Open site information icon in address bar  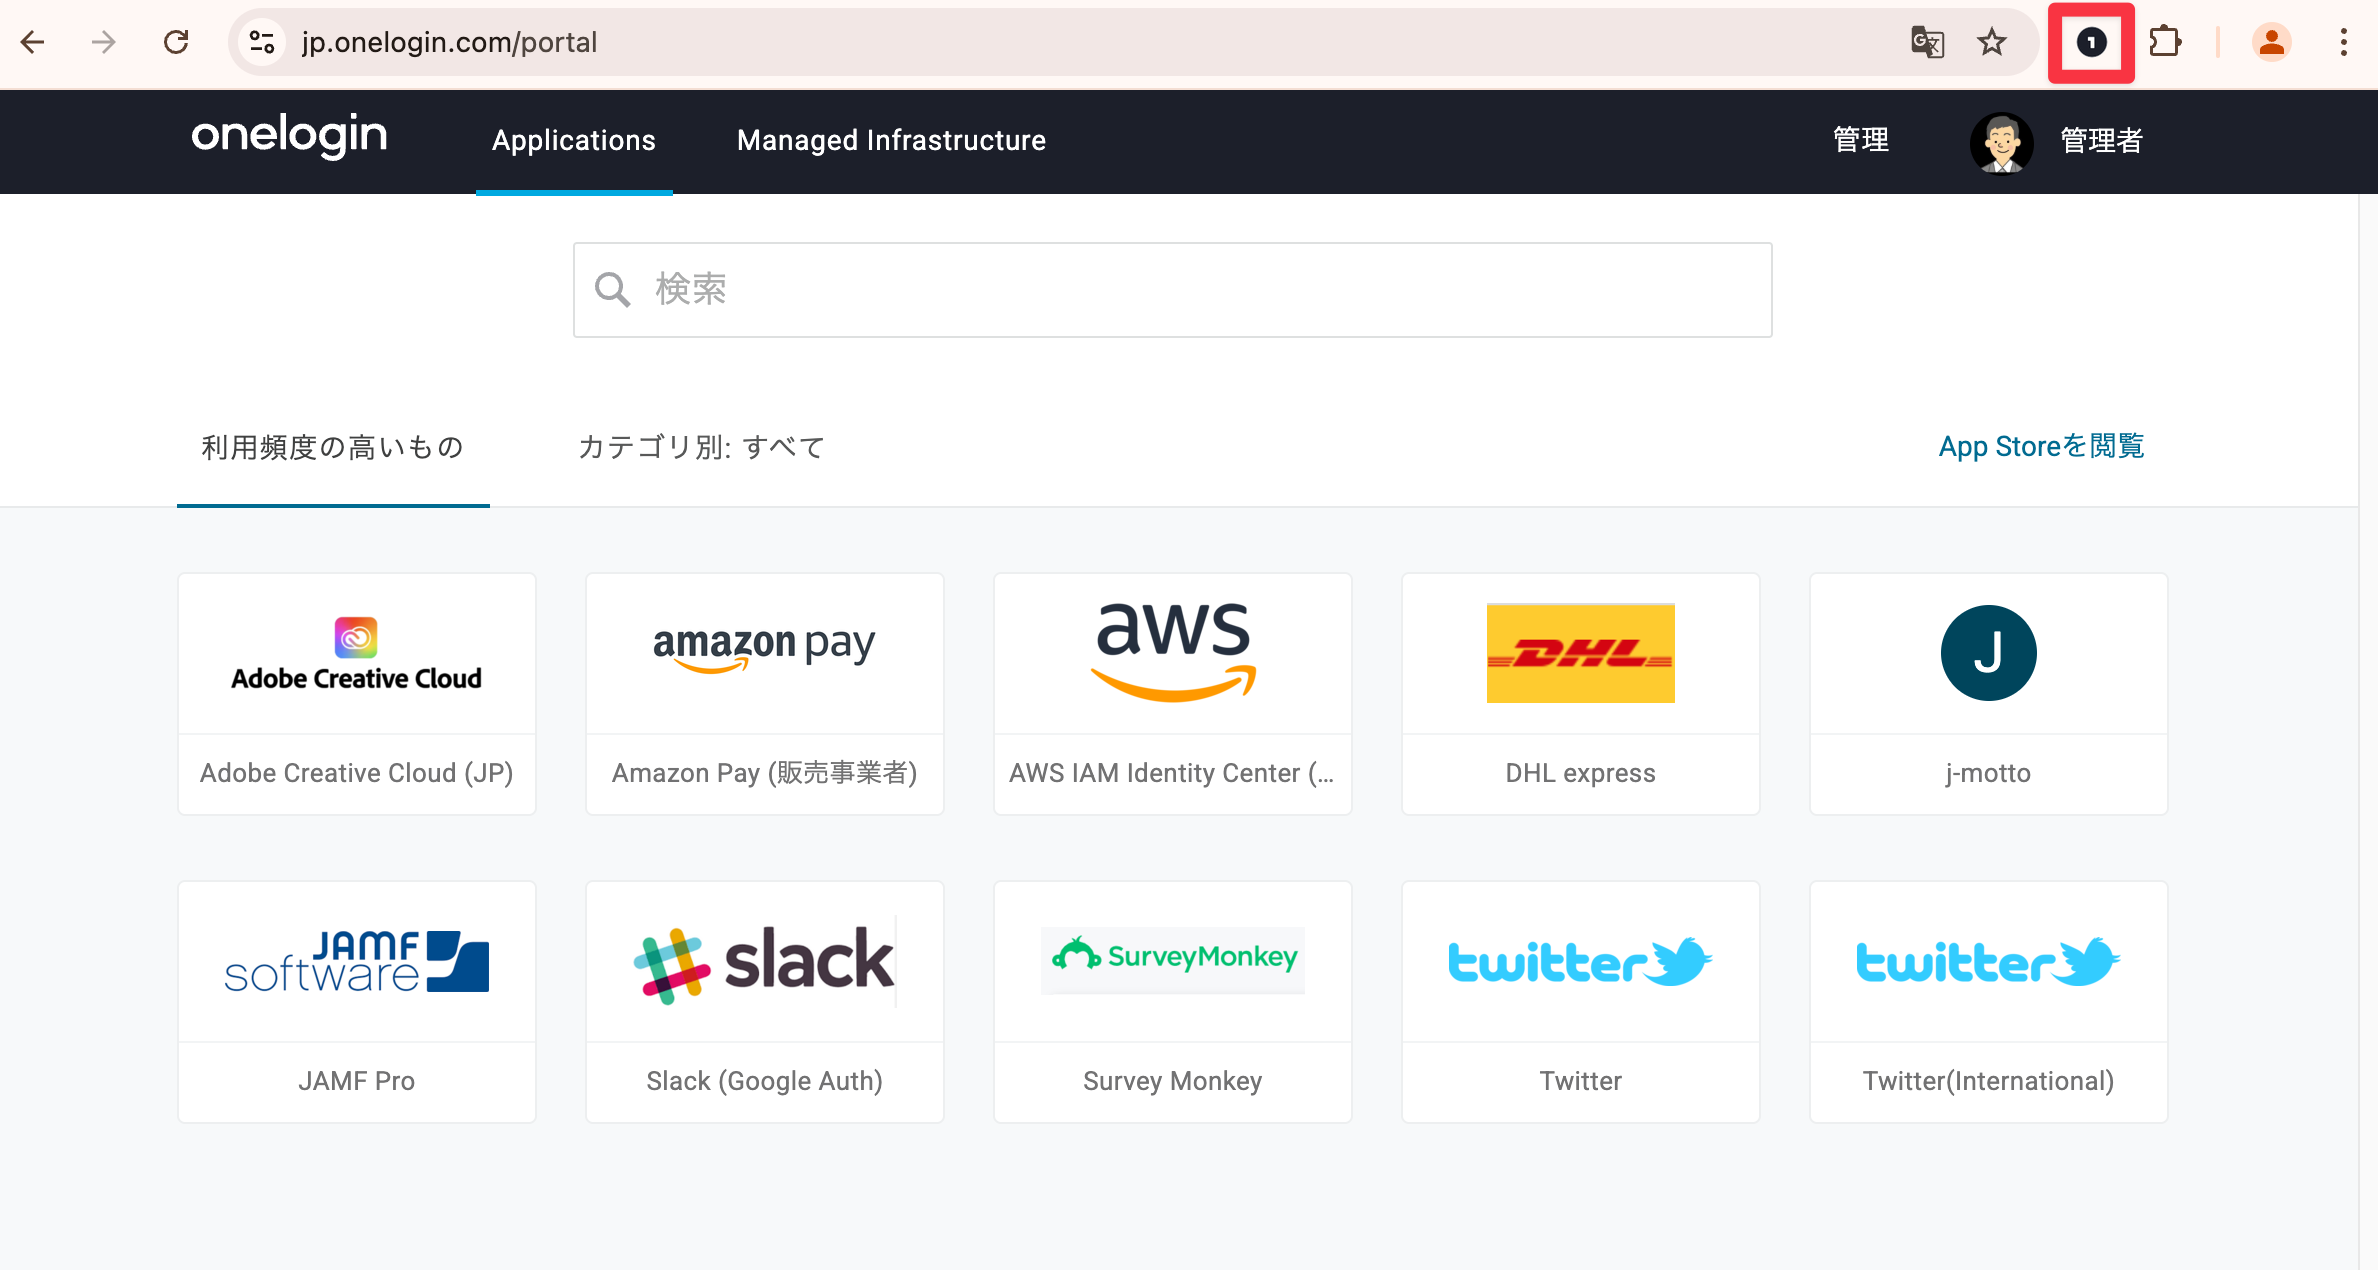coord(262,42)
